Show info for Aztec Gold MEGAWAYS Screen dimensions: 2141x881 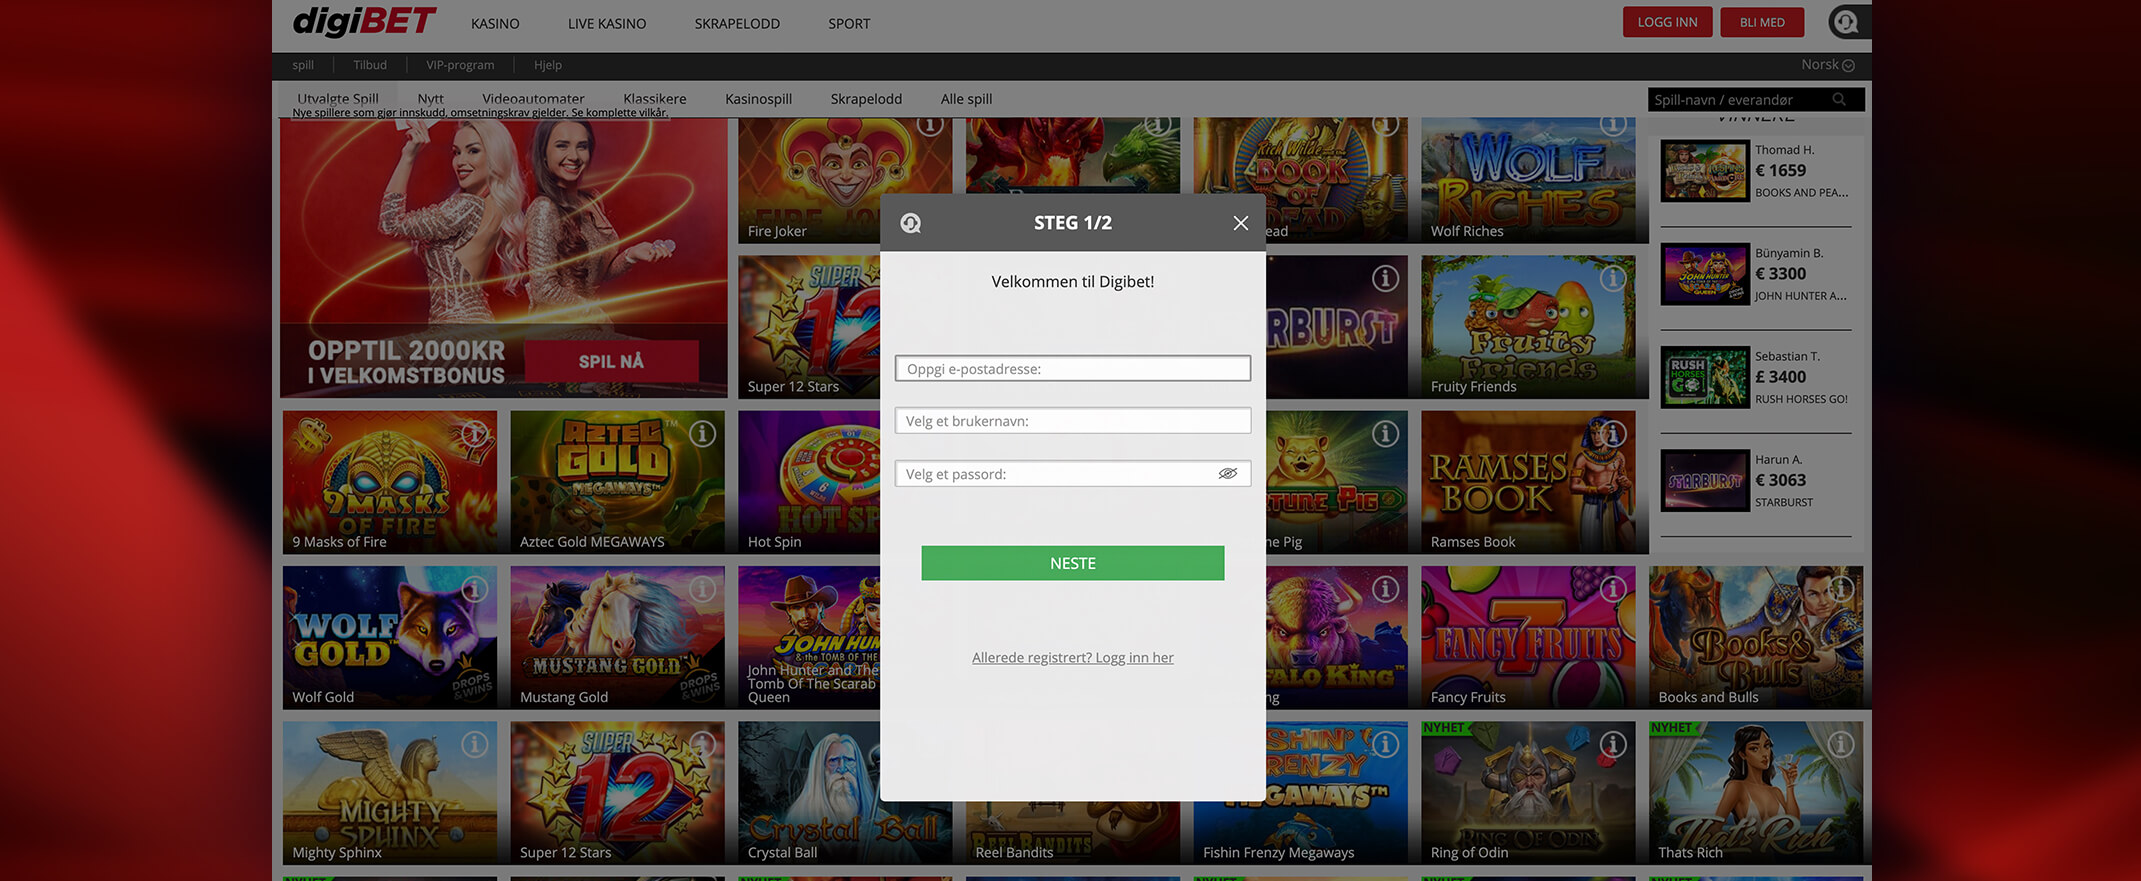(703, 434)
